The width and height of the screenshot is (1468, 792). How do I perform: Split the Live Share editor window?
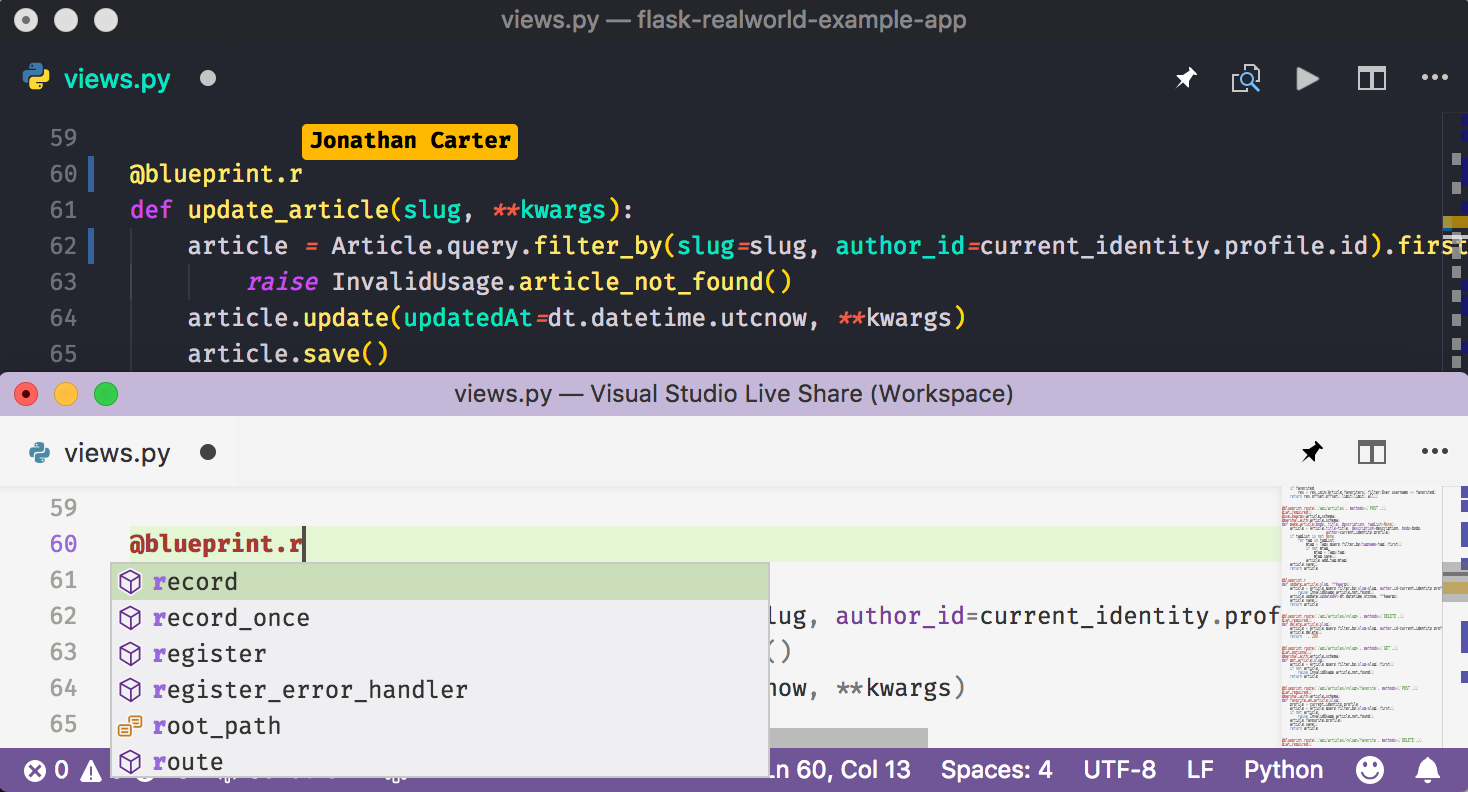pos(1371,452)
